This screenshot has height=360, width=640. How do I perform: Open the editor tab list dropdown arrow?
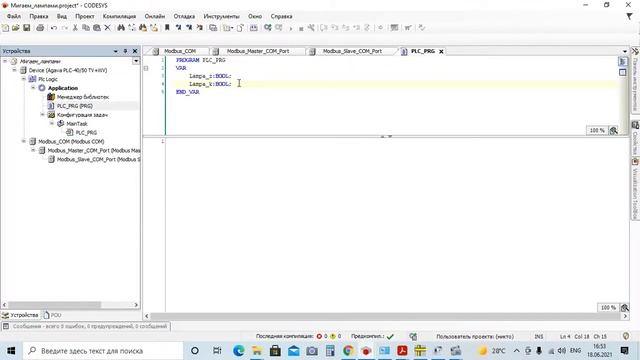[x=624, y=51]
